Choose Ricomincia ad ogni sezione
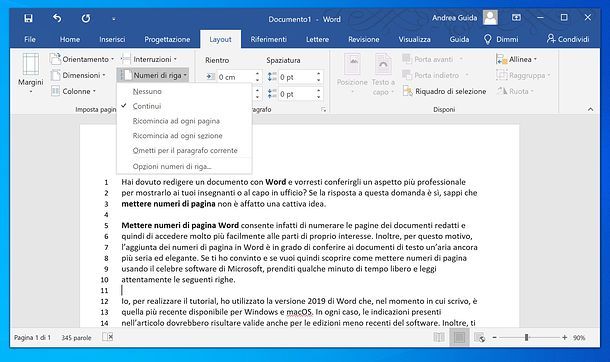The height and width of the screenshot is (362, 610). click(x=177, y=136)
